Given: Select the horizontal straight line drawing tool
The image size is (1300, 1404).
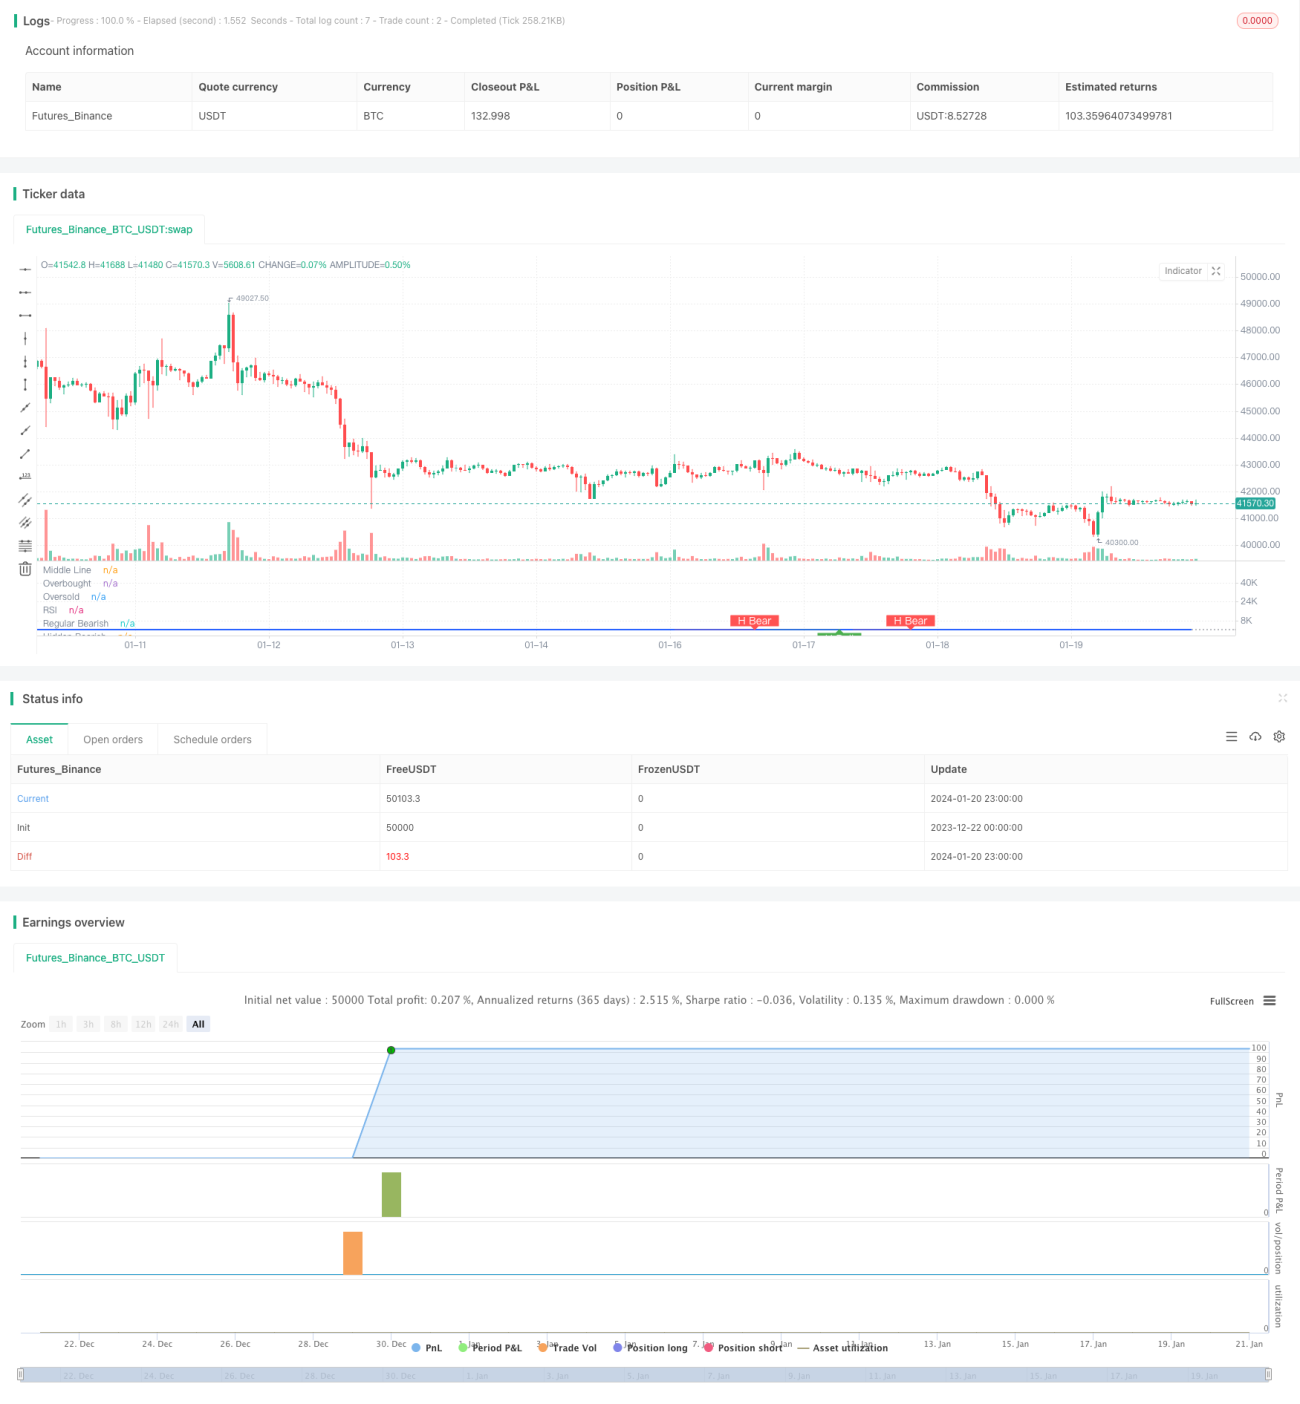Looking at the screenshot, I should (x=25, y=269).
